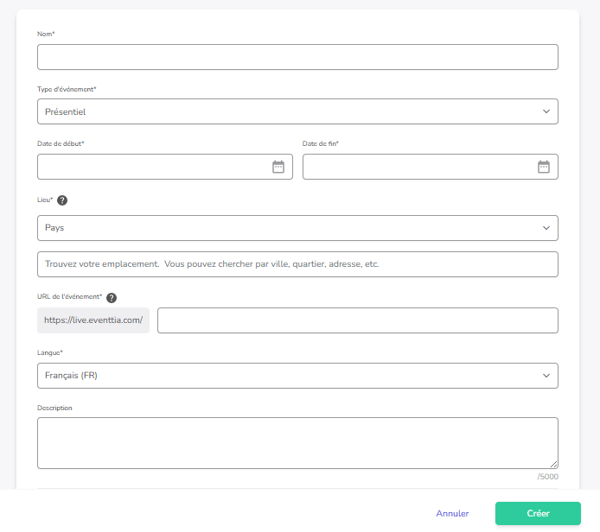Image resolution: width=600 pixels, height=532 pixels.
Task: Click the help icon next to Lieu
Action: click(62, 200)
